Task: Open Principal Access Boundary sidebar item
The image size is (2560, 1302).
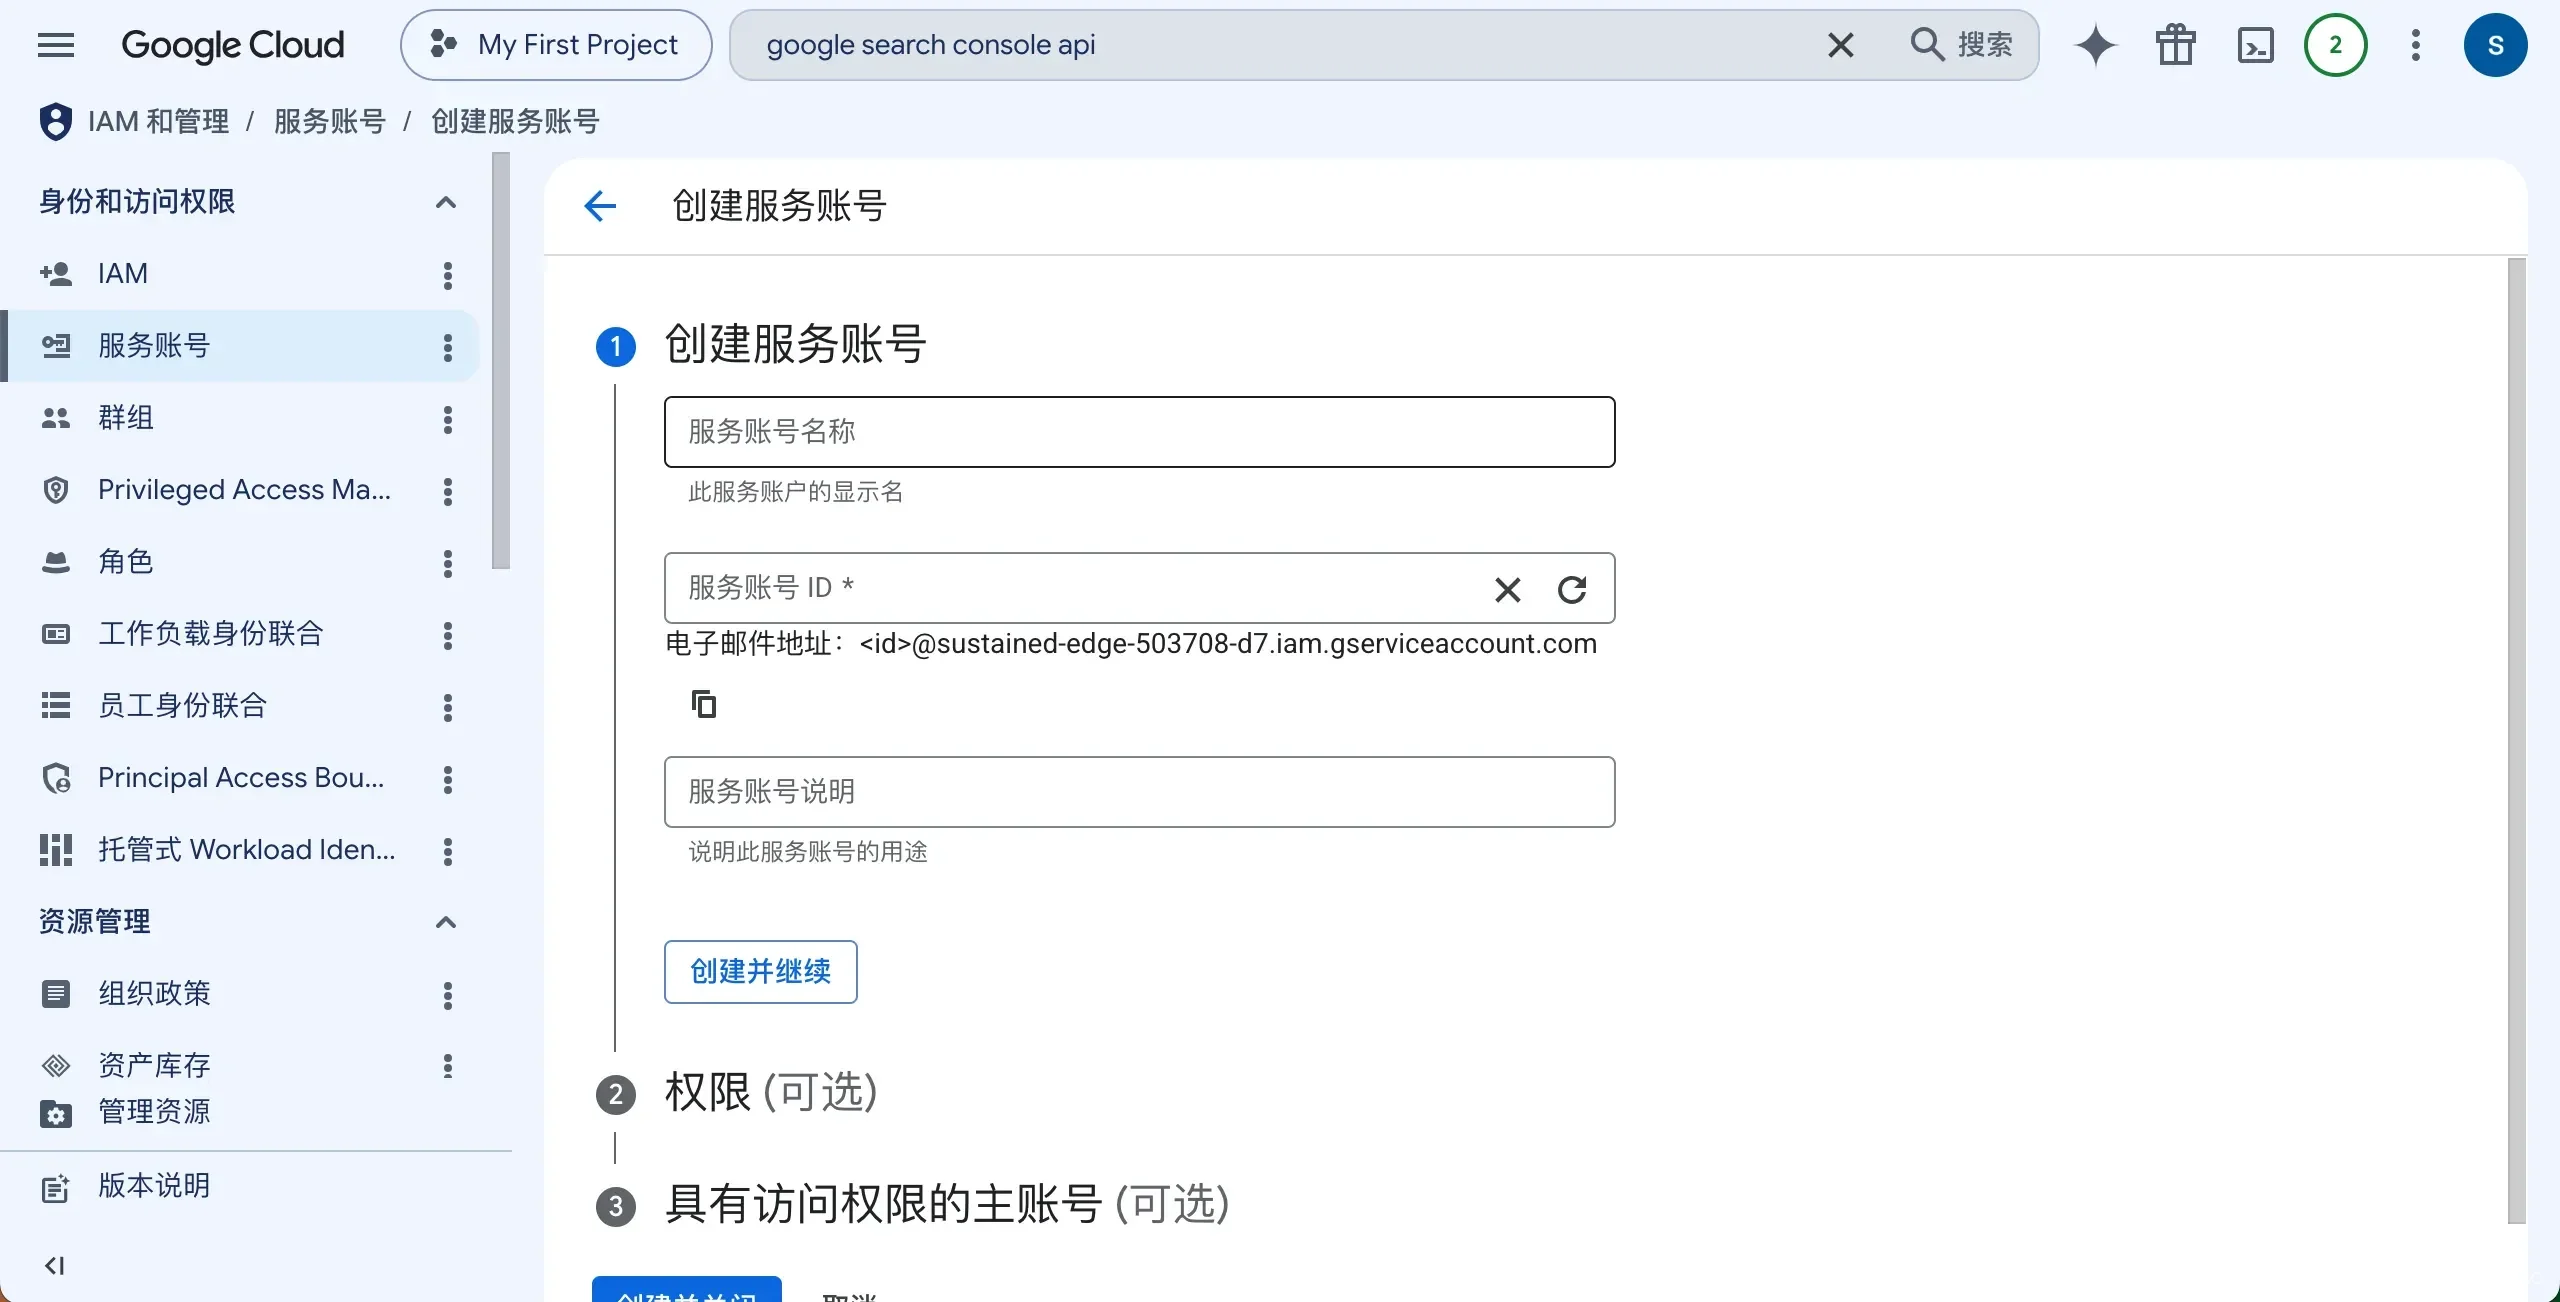Action: tap(241, 778)
